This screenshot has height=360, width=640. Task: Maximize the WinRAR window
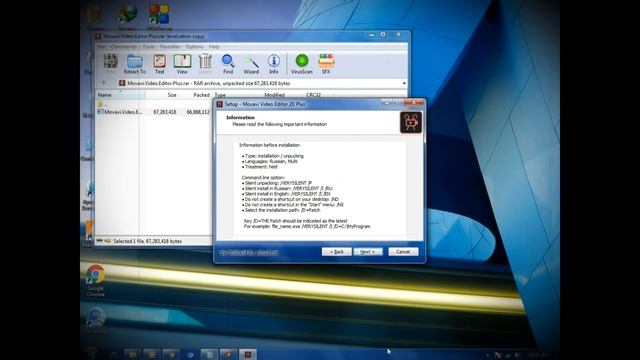pyautogui.click(x=383, y=36)
